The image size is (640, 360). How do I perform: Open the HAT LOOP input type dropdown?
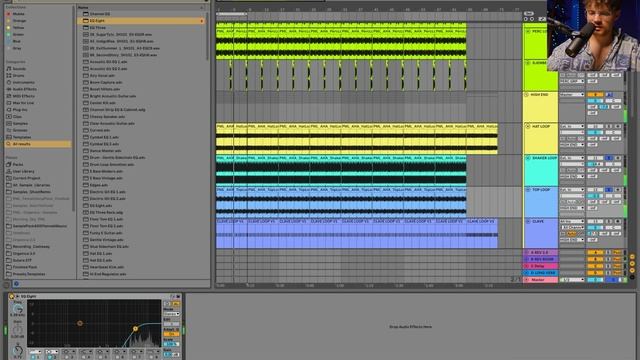click(x=572, y=127)
